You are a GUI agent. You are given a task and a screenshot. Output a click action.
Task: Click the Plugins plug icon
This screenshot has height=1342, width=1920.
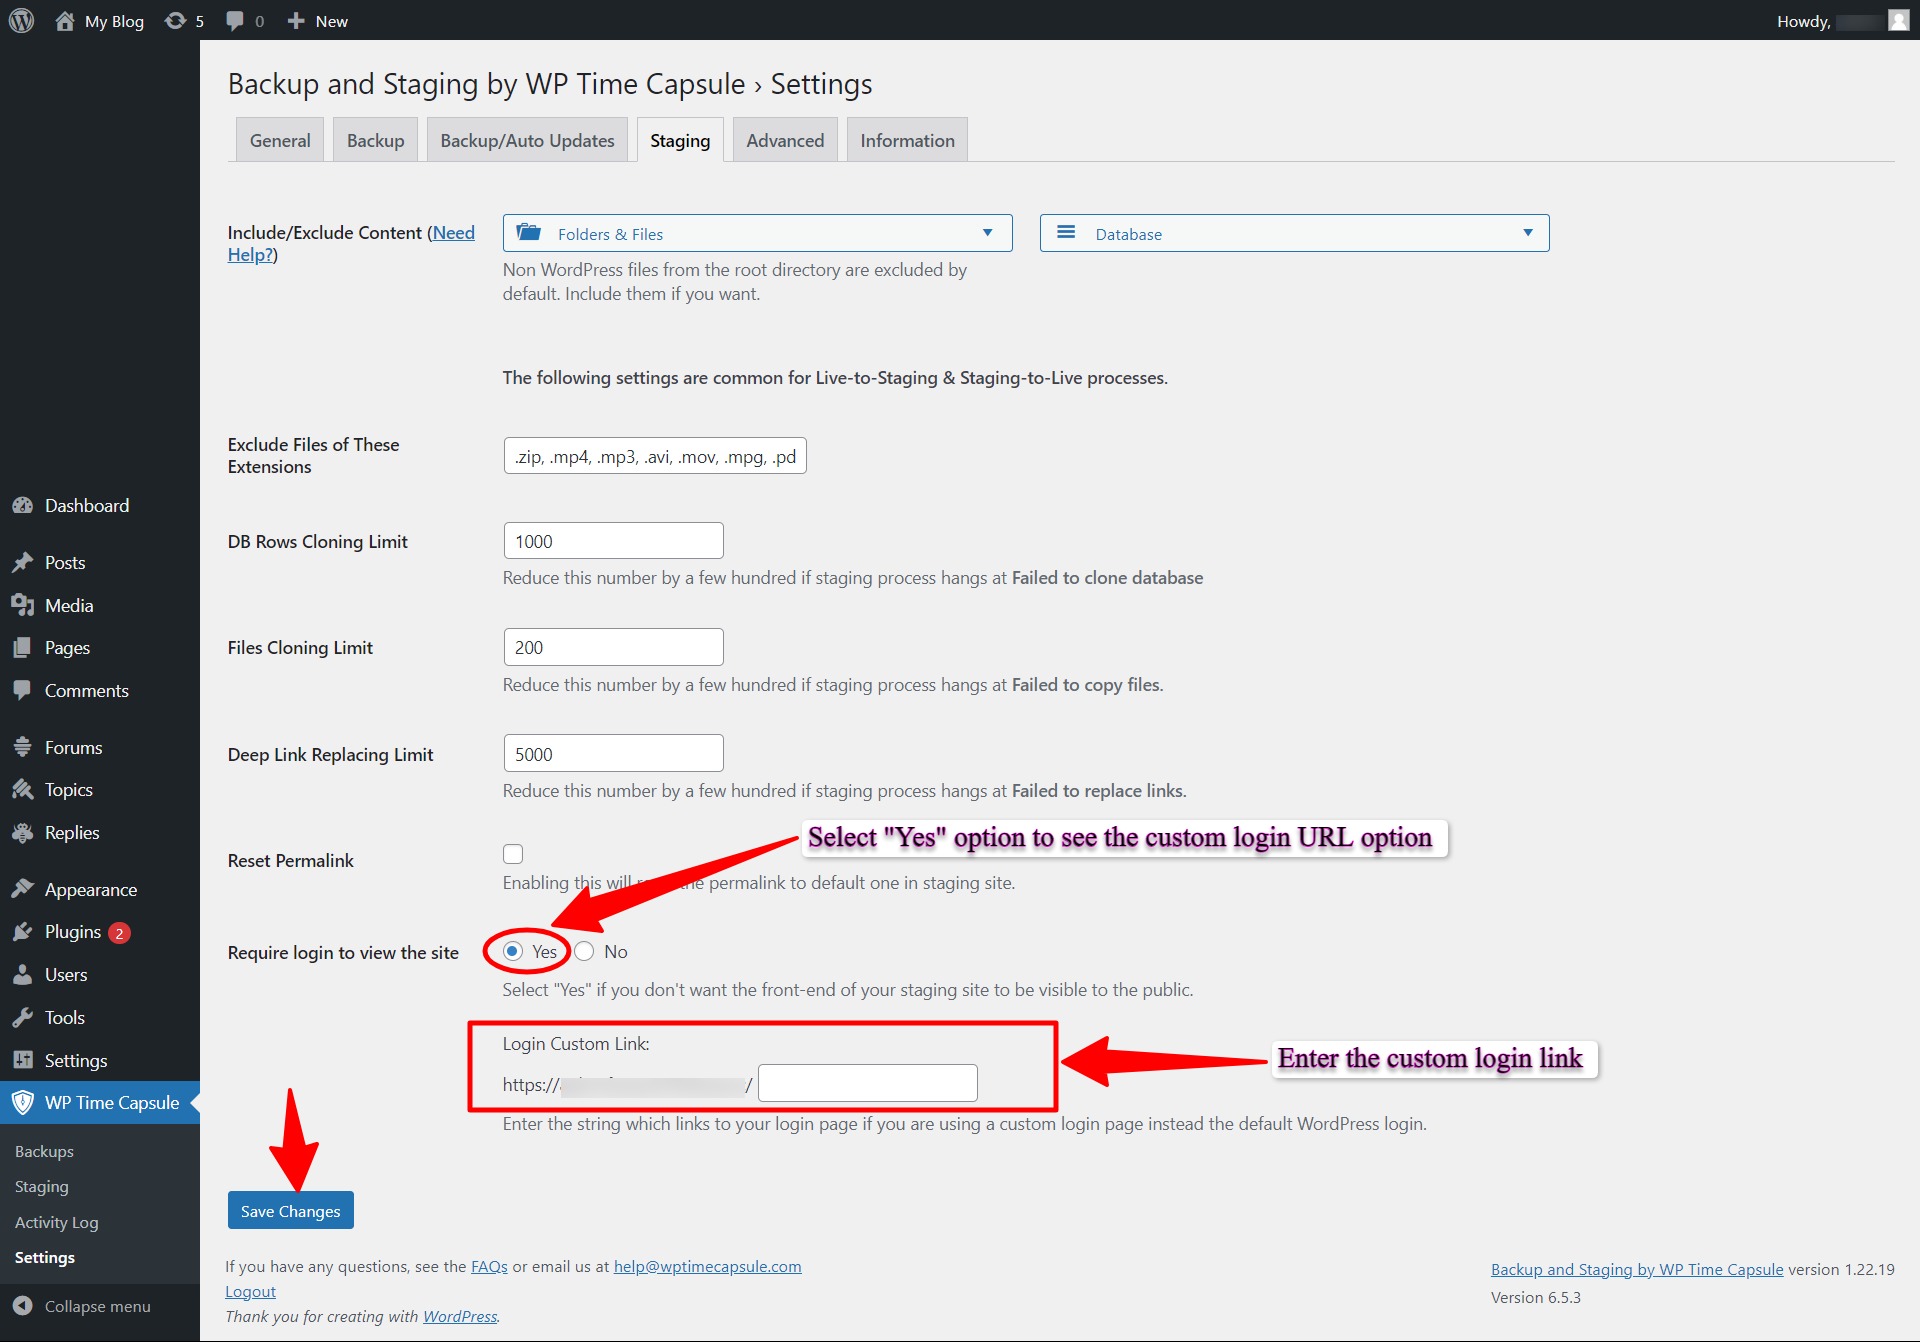click(x=23, y=932)
